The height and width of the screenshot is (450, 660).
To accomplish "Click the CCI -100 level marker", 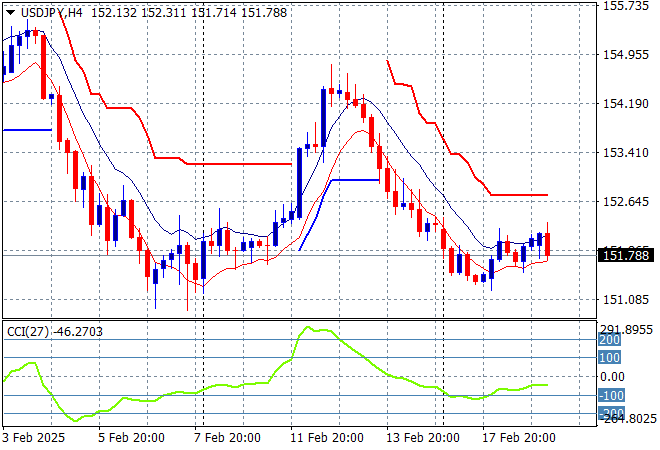I will 610,395.
